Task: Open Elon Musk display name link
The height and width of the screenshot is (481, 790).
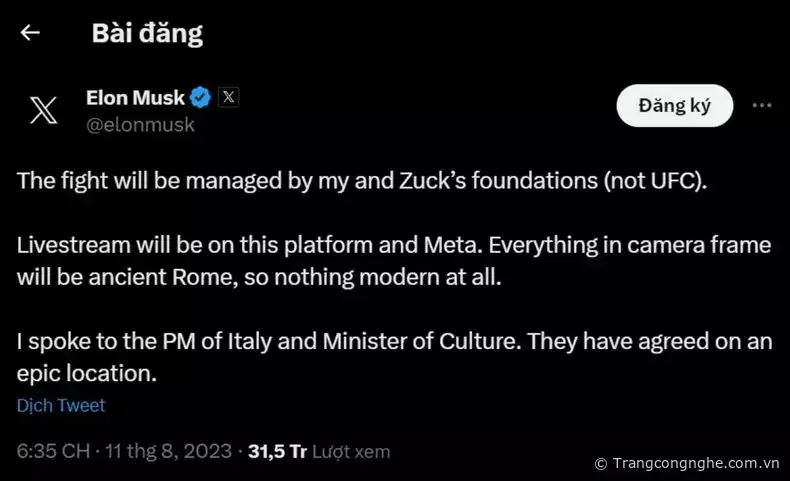Action: 135,97
